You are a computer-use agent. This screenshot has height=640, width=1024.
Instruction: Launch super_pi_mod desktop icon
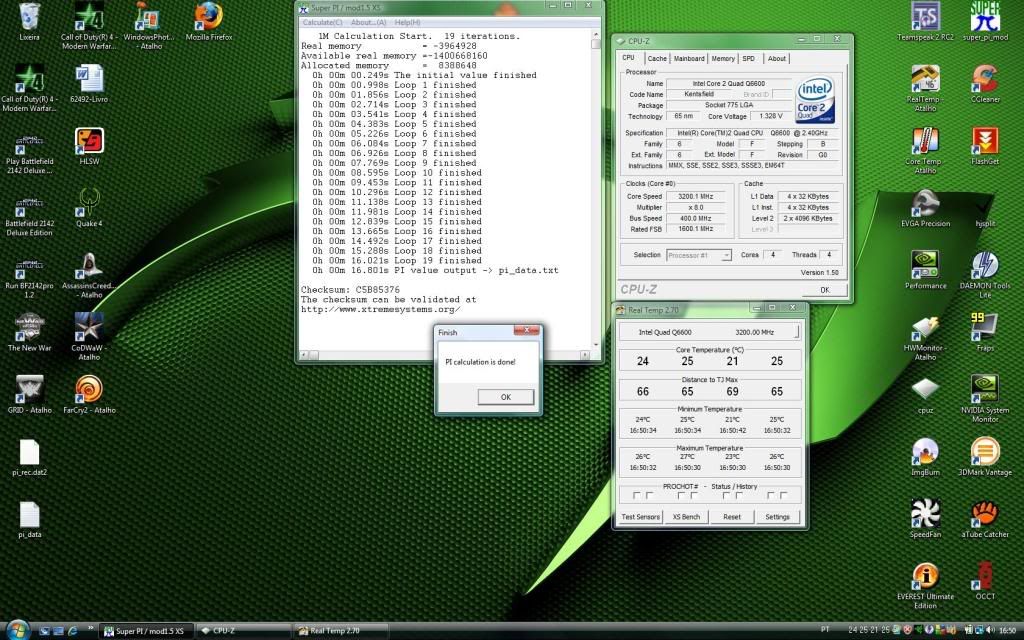point(985,18)
